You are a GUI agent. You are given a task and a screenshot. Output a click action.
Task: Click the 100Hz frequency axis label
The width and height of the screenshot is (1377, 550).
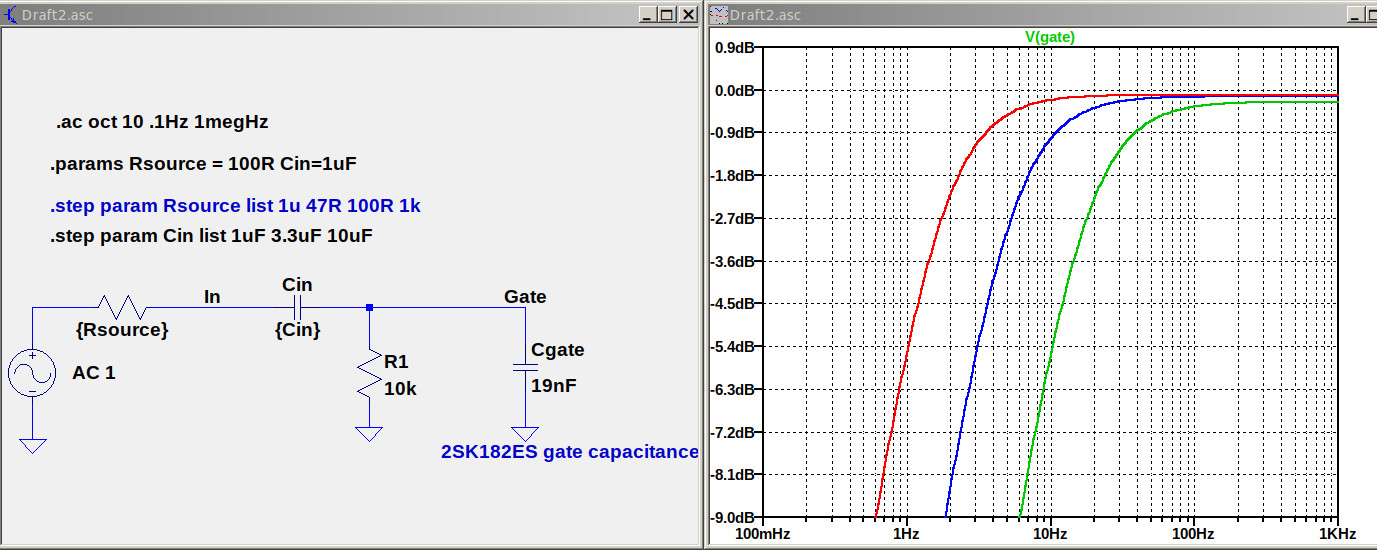click(1194, 535)
